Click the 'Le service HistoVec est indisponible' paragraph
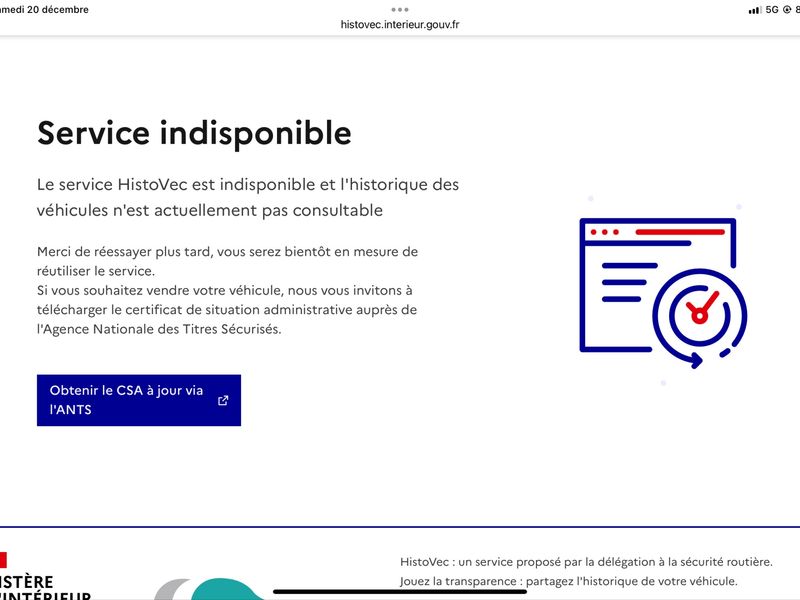This screenshot has height=600, width=800. click(248, 197)
